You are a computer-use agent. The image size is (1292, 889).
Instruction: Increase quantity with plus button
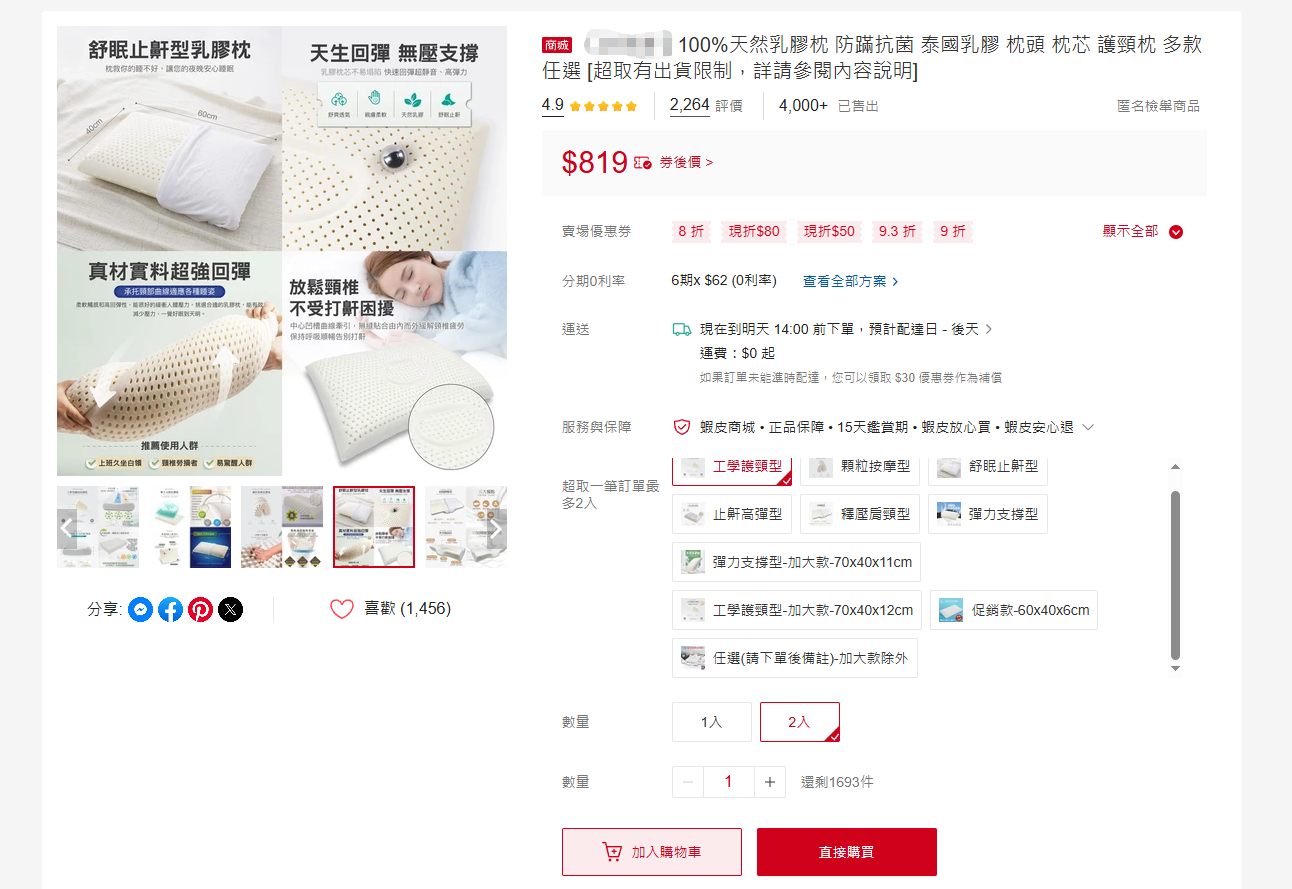[769, 782]
